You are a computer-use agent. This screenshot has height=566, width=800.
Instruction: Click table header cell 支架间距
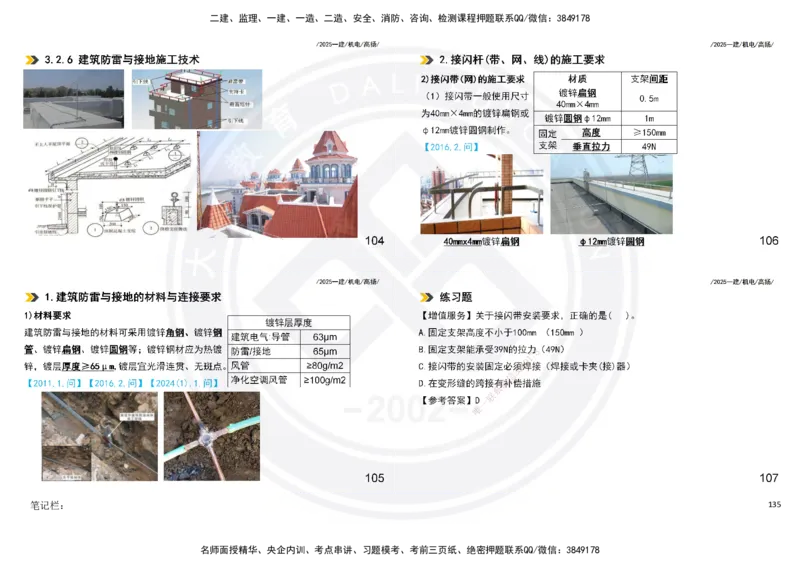click(649, 79)
